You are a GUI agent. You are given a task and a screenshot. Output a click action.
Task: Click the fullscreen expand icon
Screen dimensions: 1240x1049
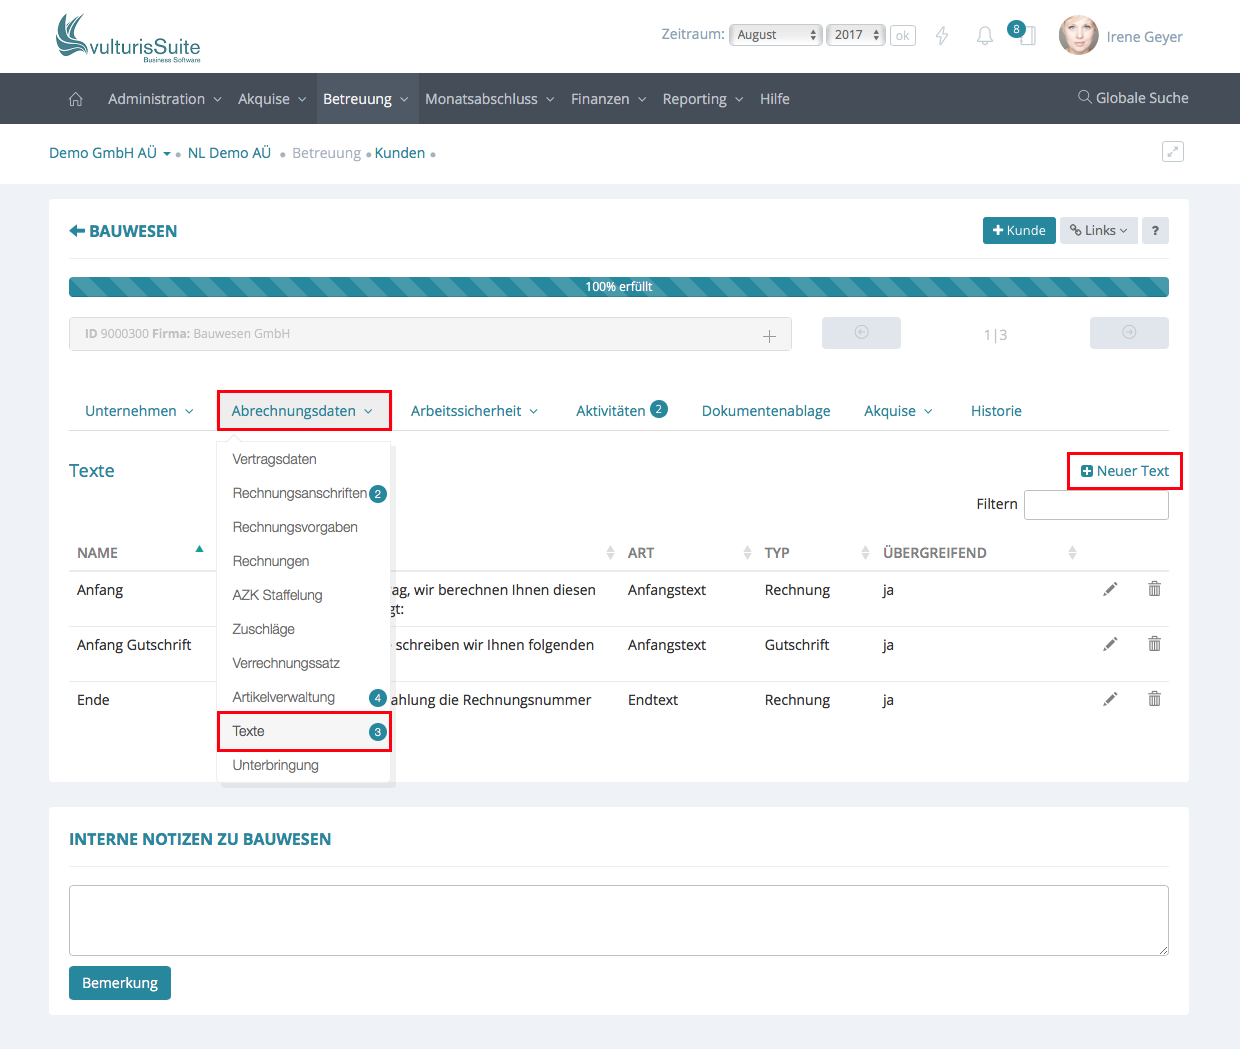(x=1172, y=152)
